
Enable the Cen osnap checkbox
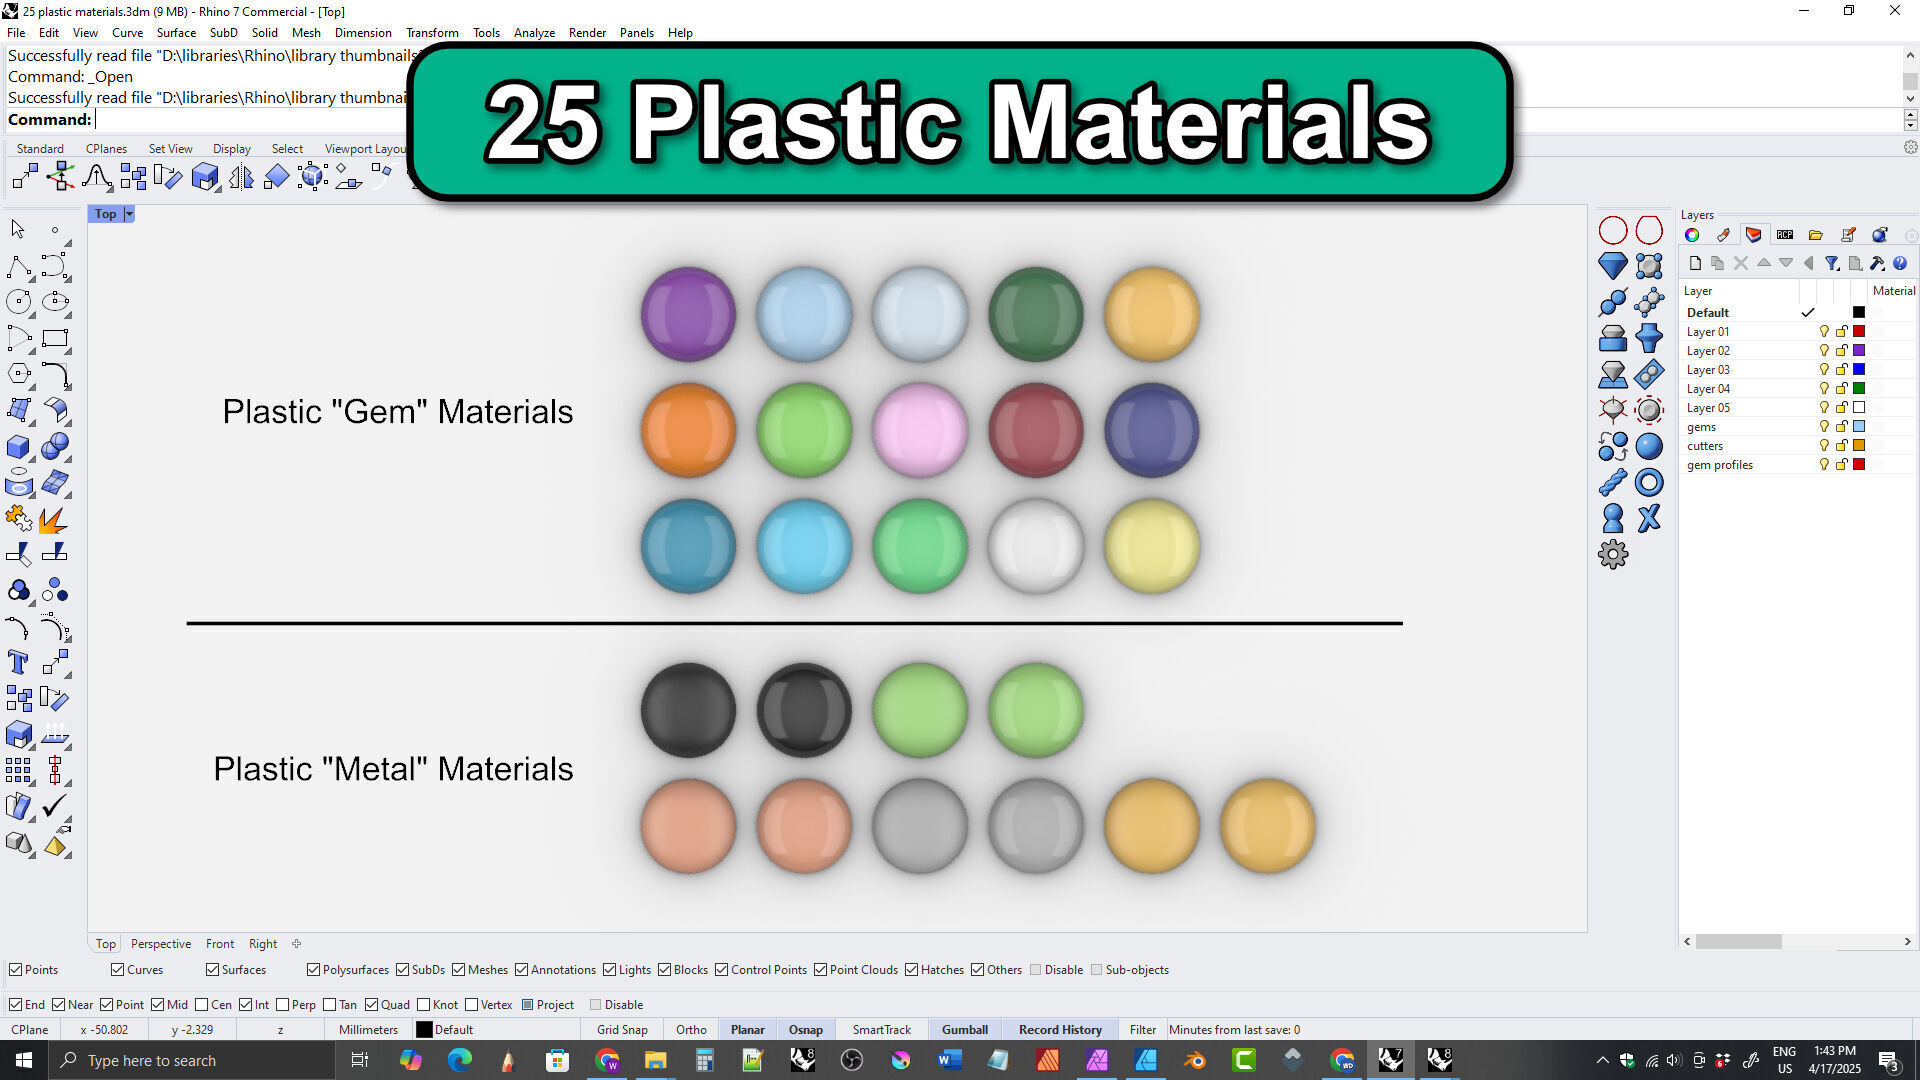tap(202, 1005)
